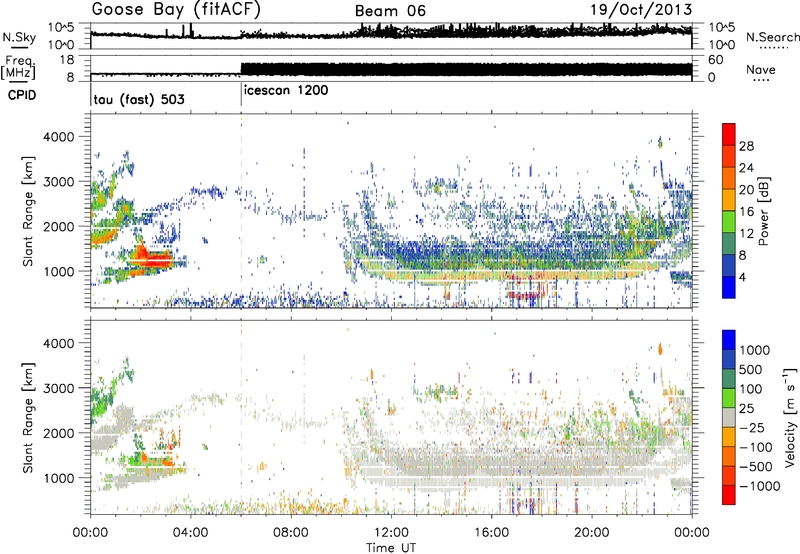Click the light green 12–16 dB Power segment
Viewport: 800px width, 554px height.
click(x=729, y=221)
